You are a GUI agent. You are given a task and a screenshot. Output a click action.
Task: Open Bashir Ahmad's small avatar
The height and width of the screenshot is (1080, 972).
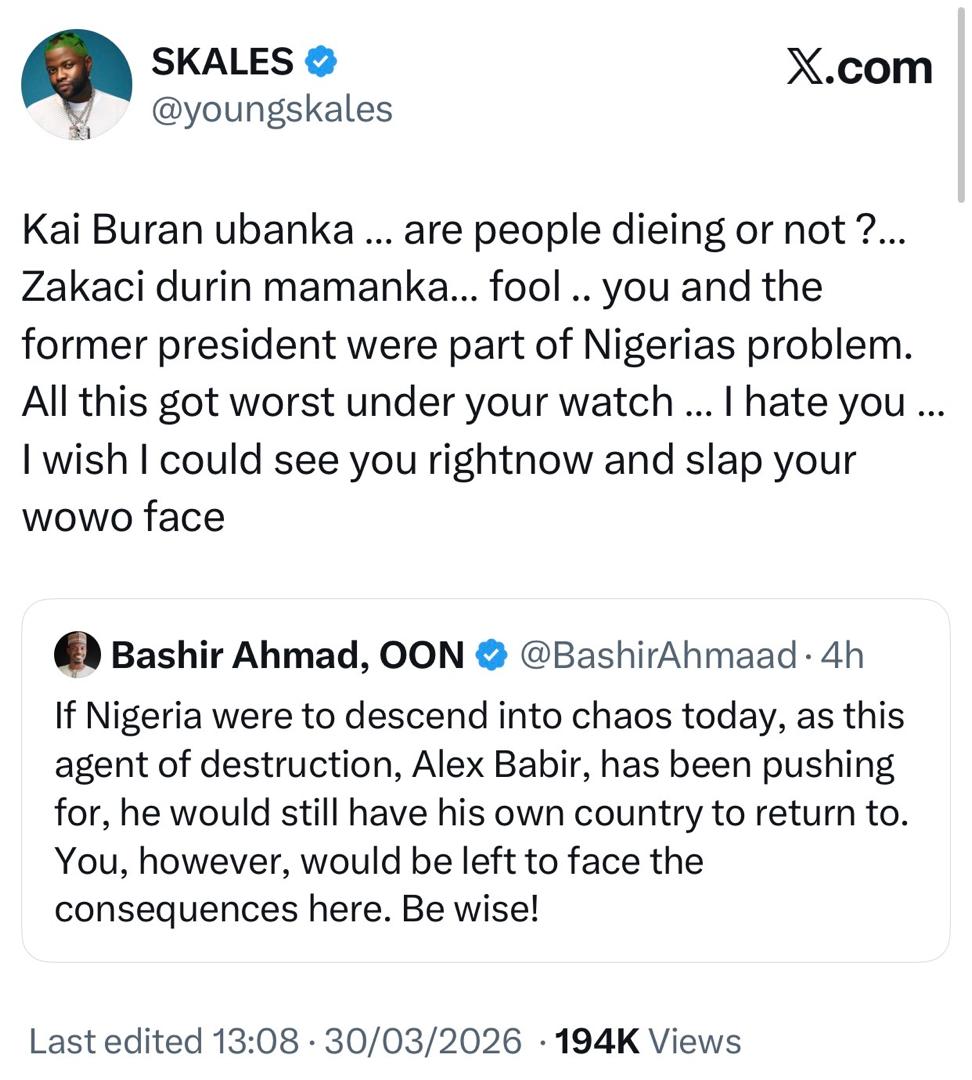pyautogui.click(x=78, y=654)
